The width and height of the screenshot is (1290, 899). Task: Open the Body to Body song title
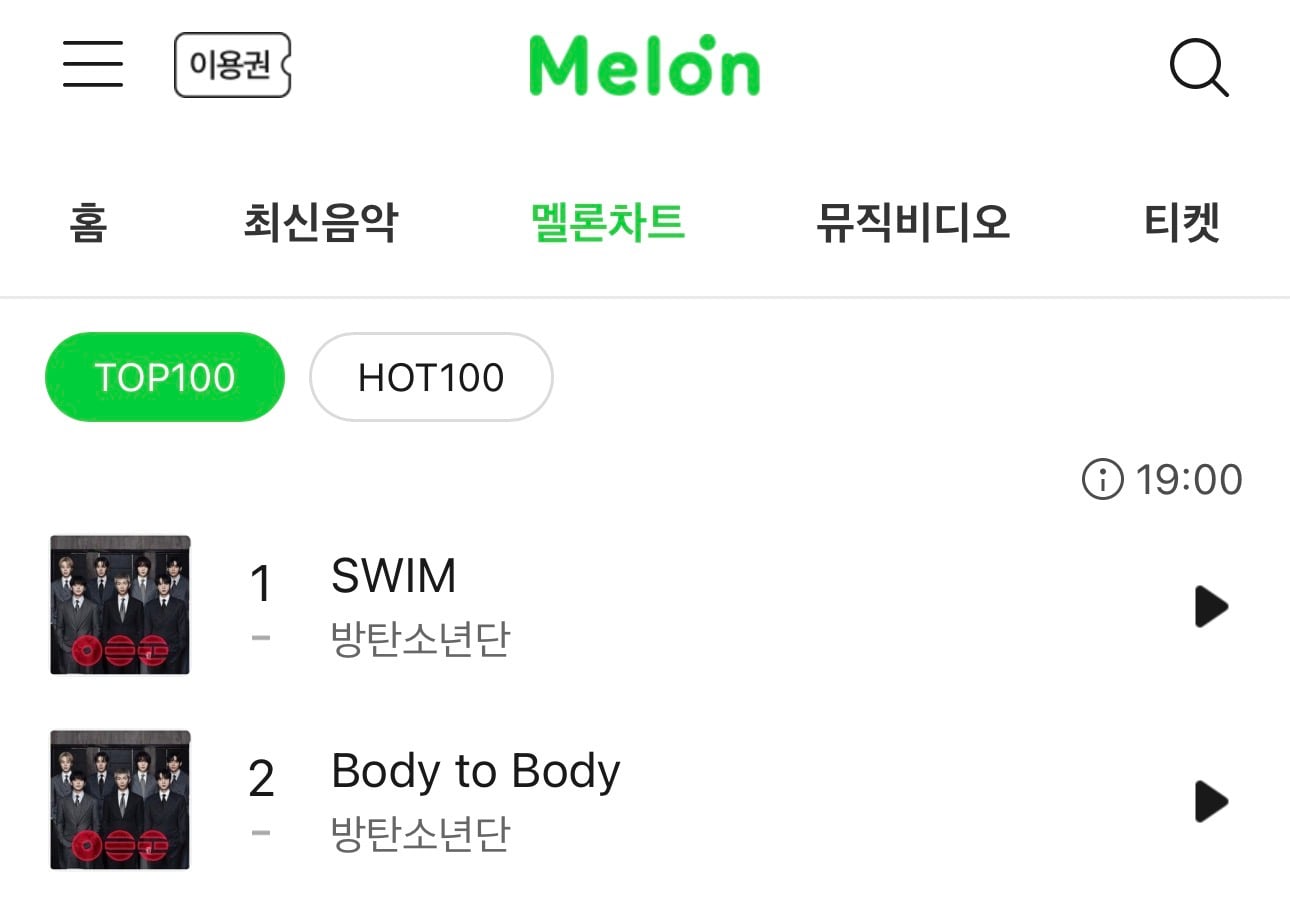coord(476,771)
